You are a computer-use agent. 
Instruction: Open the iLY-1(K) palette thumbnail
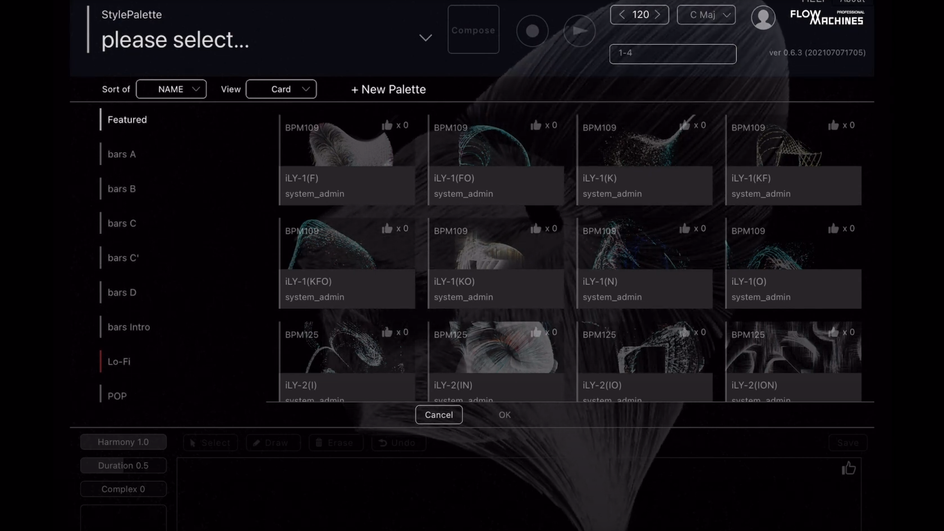pyautogui.click(x=645, y=141)
